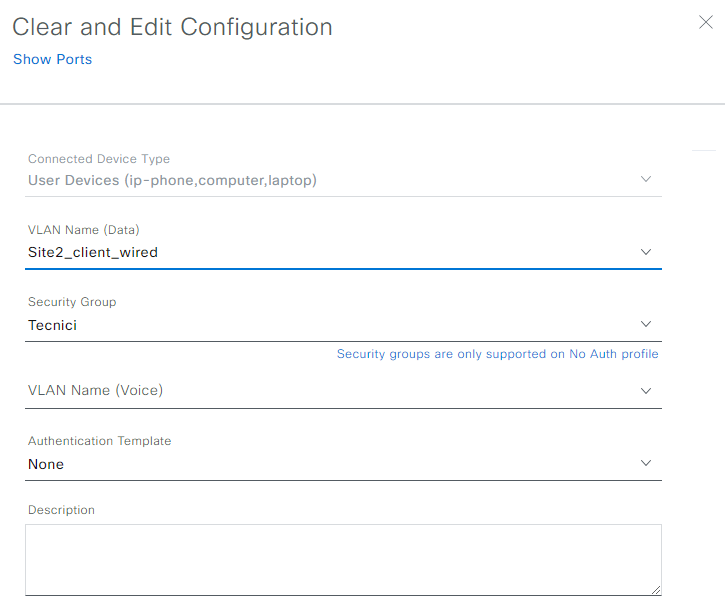The image size is (725, 603).
Task: Open the Site2_client_wired VLAN dropdown
Action: pyautogui.click(x=93, y=252)
